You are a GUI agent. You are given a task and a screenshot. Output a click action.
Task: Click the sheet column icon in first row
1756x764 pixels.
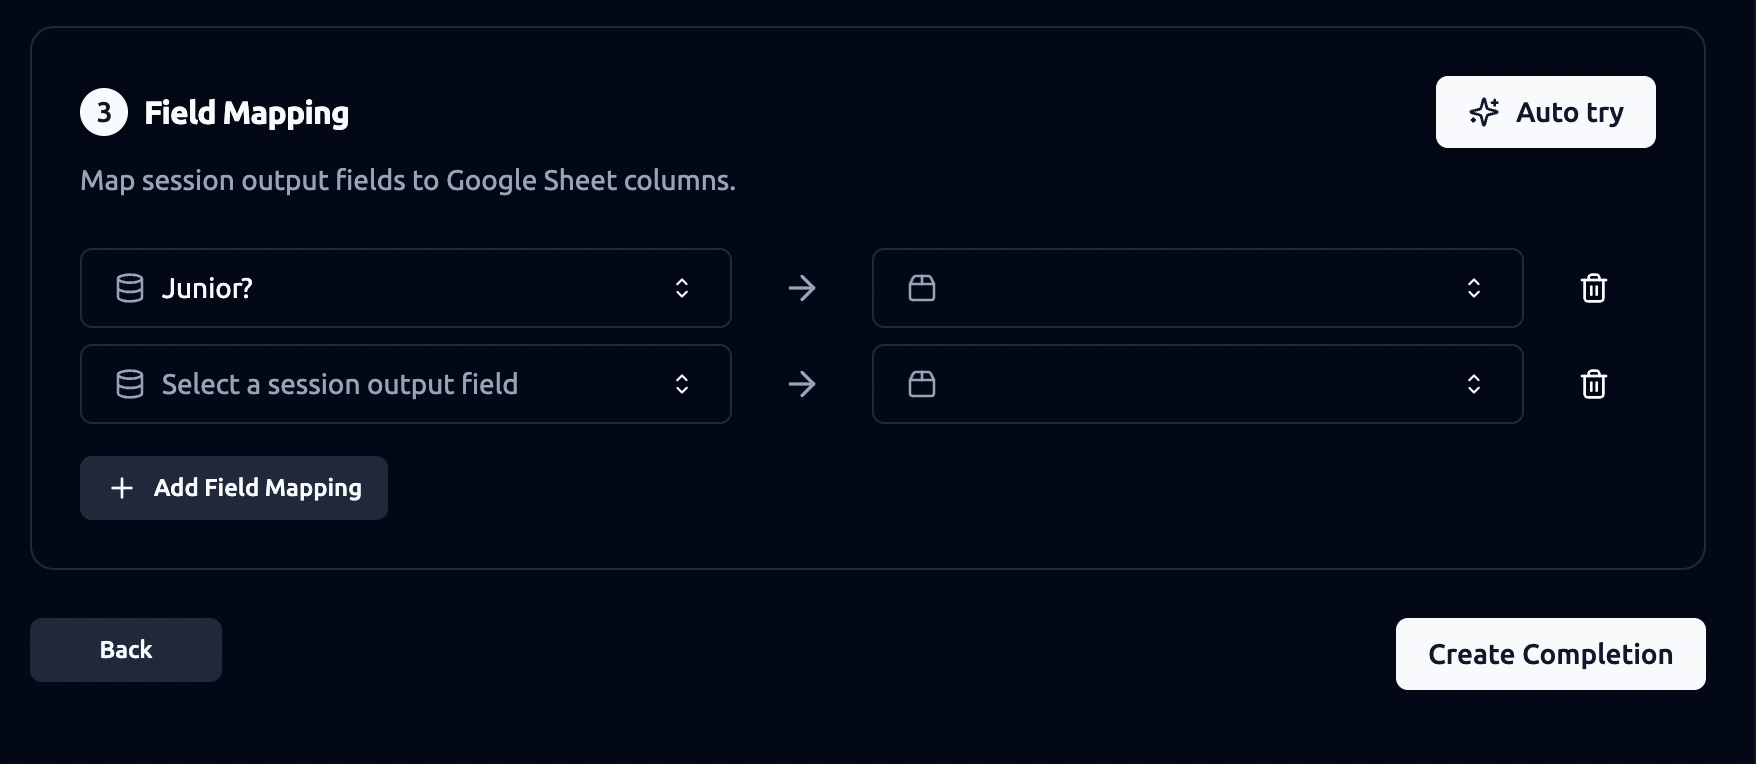pos(922,288)
